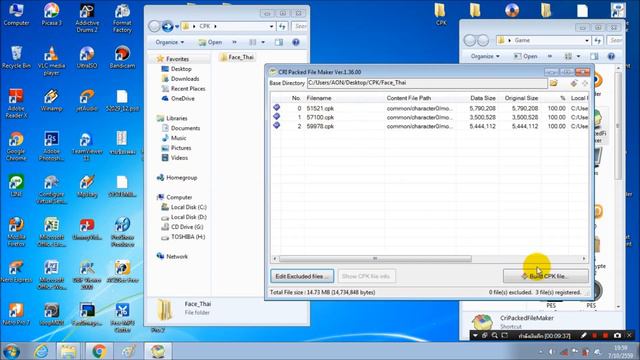Select Format Factory desktop icon
The image size is (640, 360).
(x=122, y=18)
